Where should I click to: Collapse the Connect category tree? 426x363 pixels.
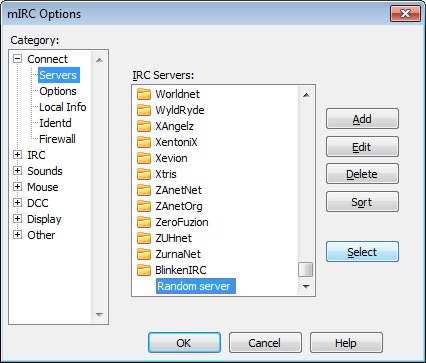[17, 59]
